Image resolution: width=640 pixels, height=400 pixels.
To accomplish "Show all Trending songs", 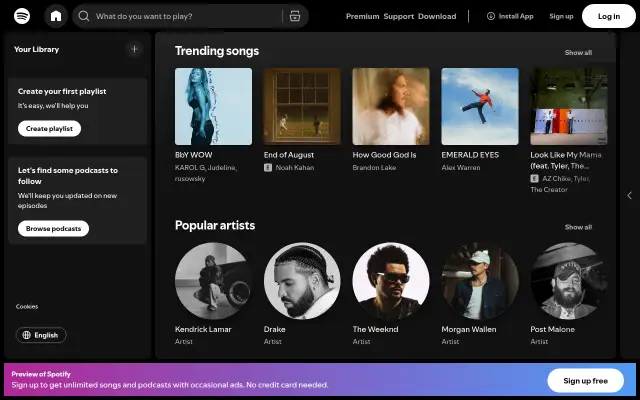I will [578, 53].
